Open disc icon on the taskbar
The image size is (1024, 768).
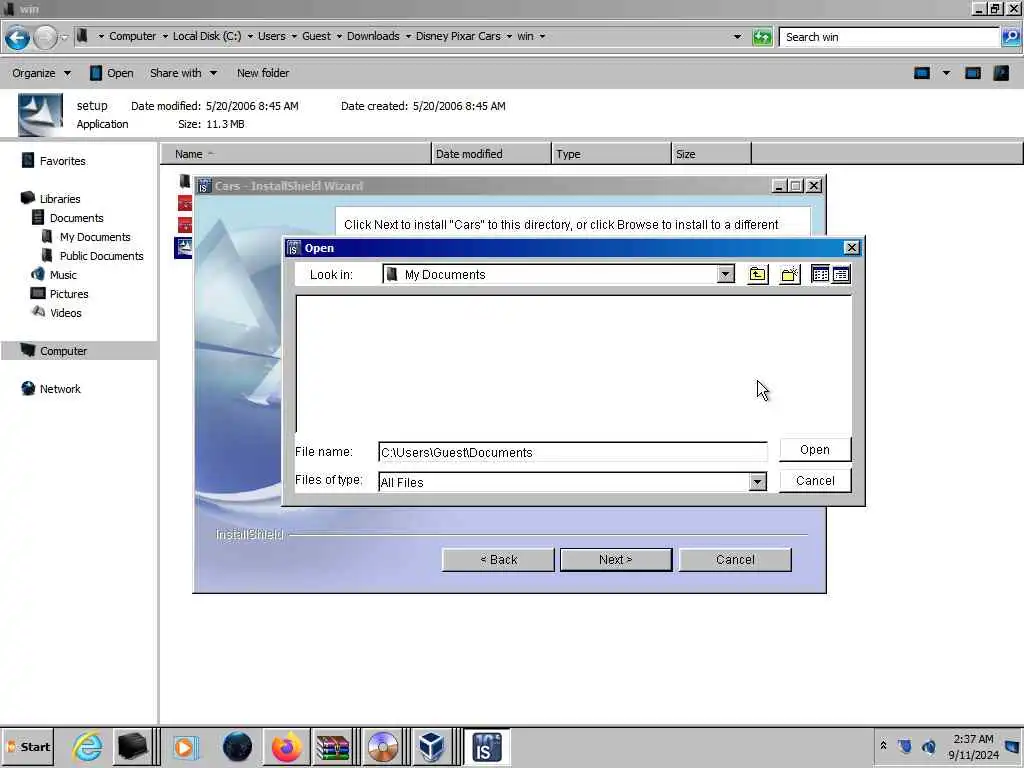(383, 747)
